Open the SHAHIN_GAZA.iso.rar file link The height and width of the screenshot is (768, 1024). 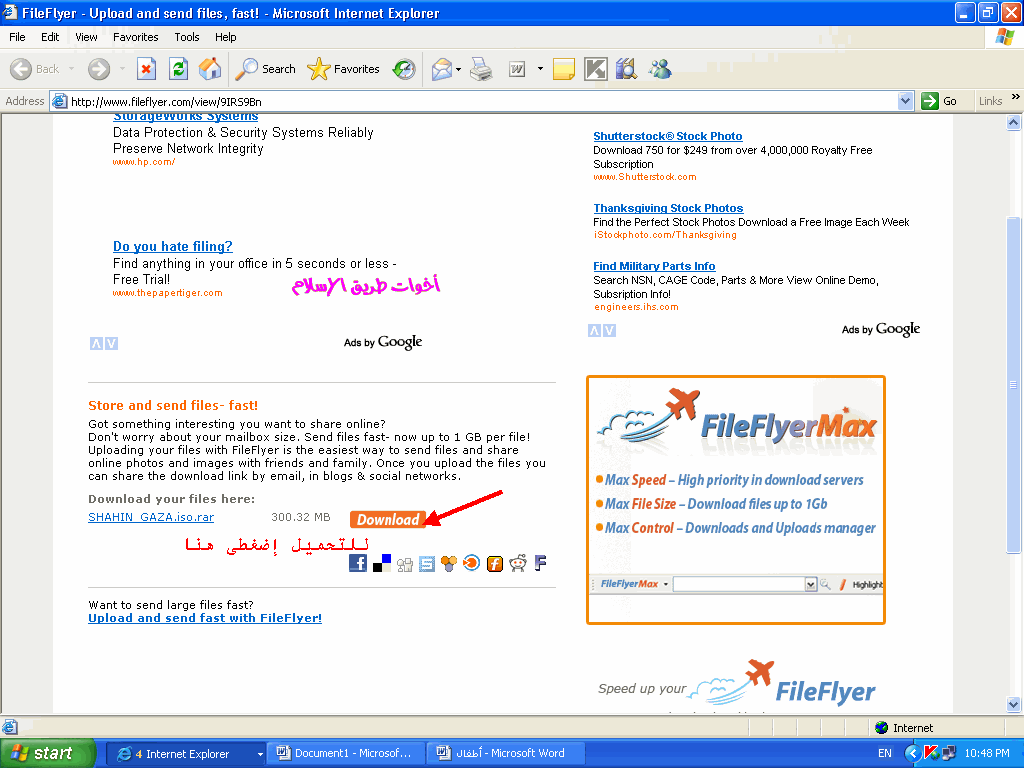(x=151, y=518)
